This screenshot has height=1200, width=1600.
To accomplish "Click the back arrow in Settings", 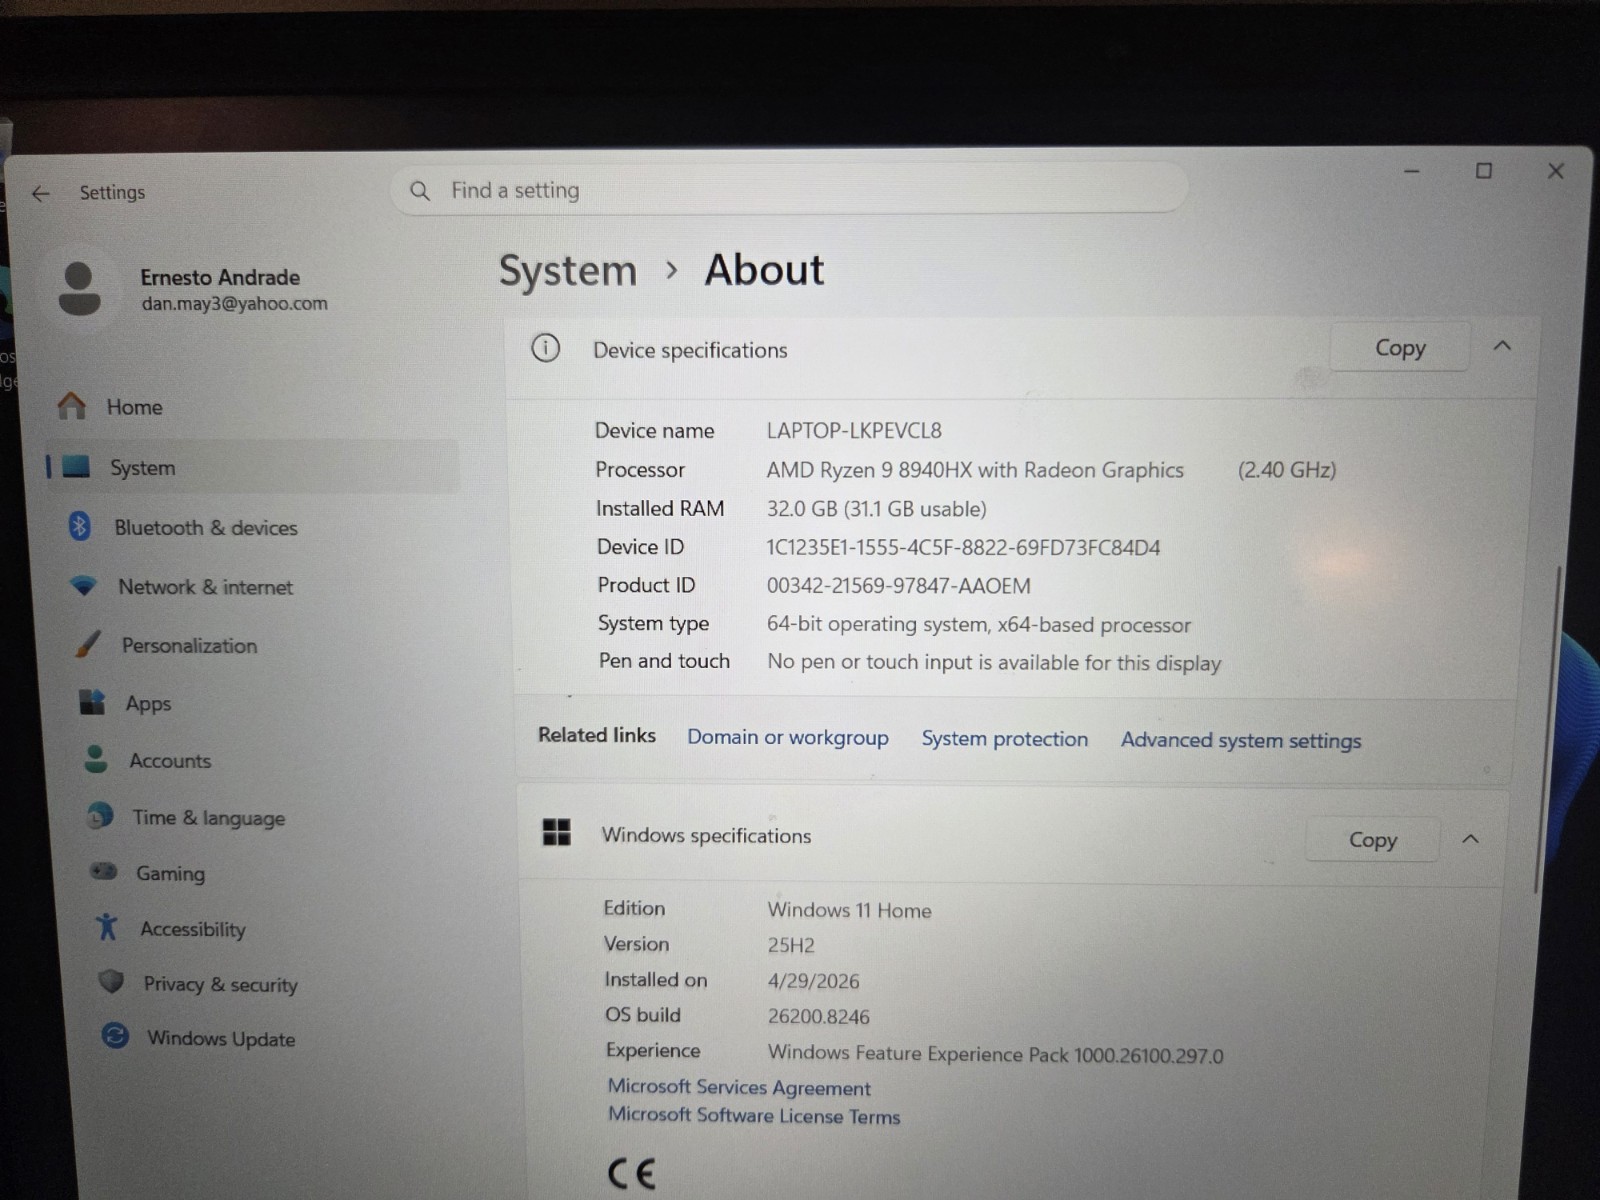I will click(40, 194).
